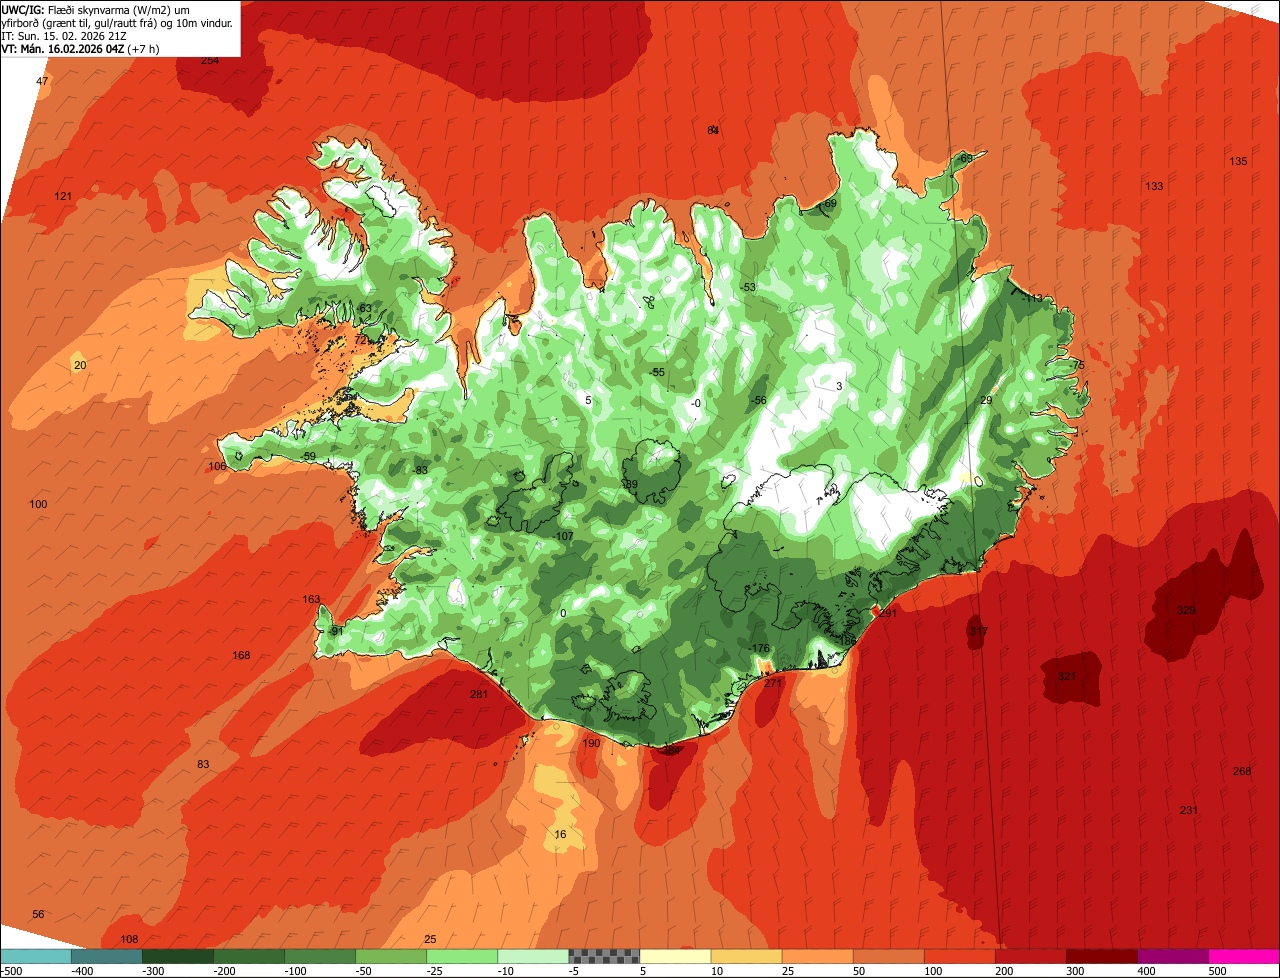Click the -500 to -400 teal legend swatch

tap(36, 956)
